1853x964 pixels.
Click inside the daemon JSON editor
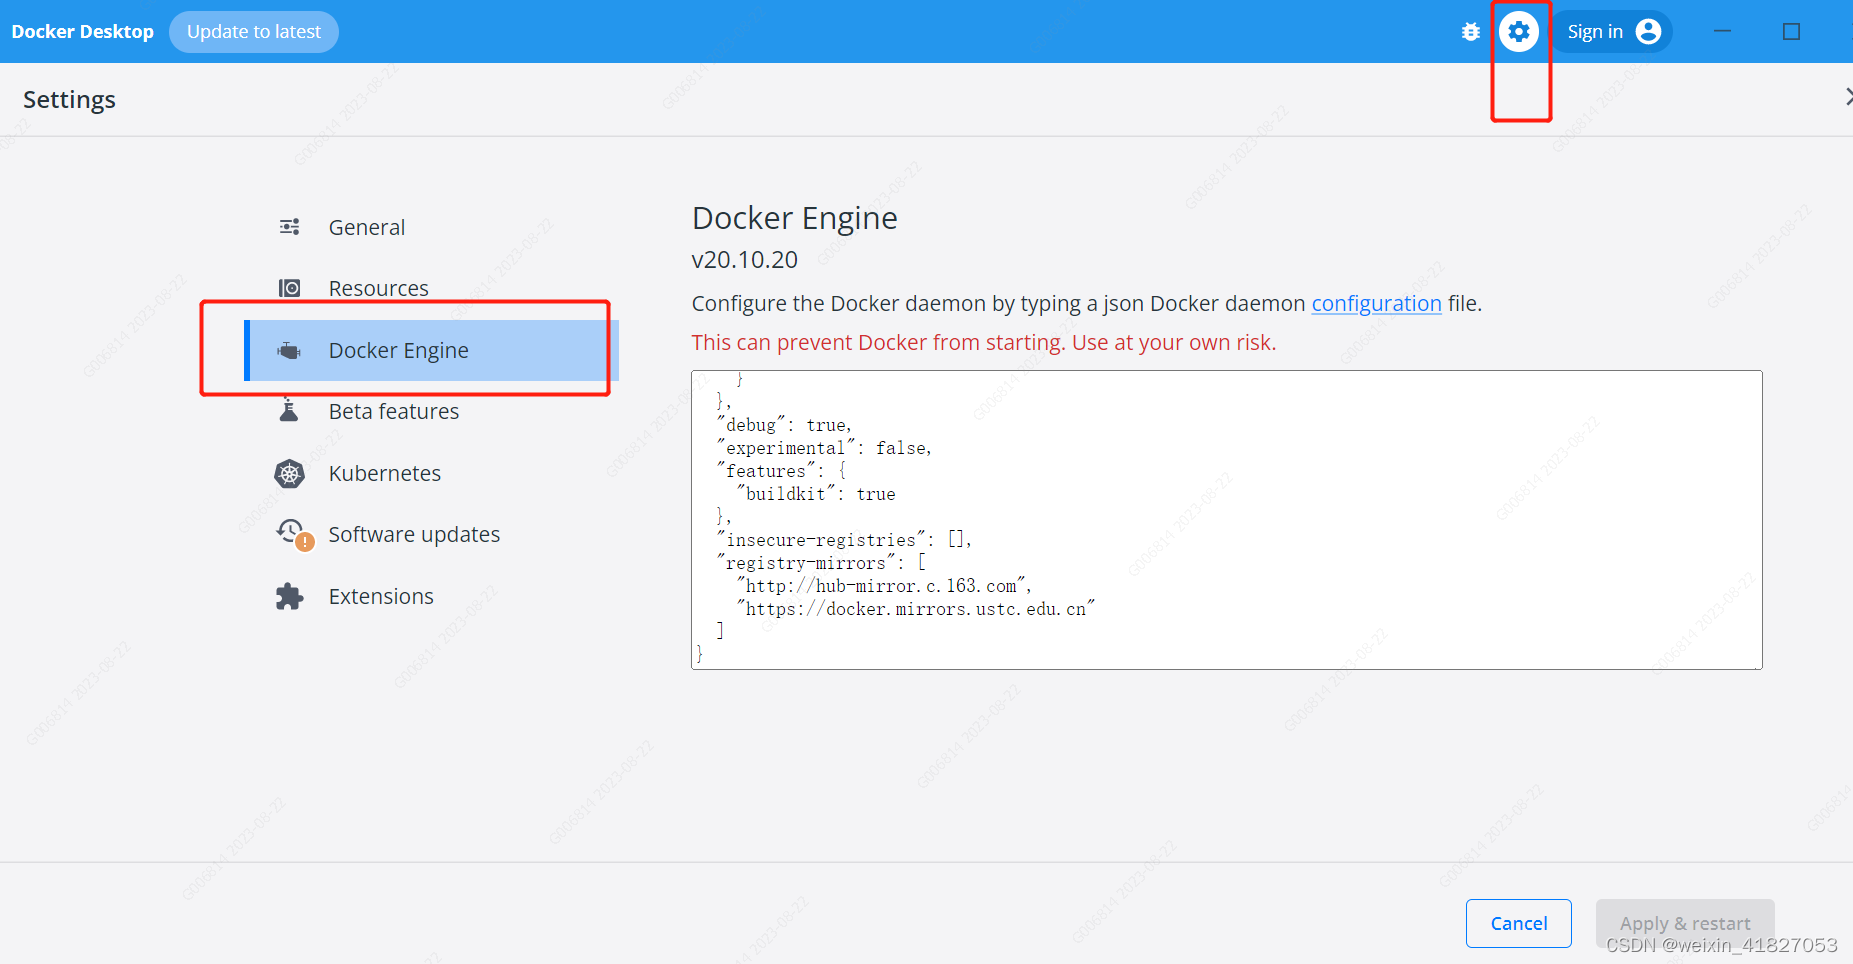pyautogui.click(x=1226, y=520)
